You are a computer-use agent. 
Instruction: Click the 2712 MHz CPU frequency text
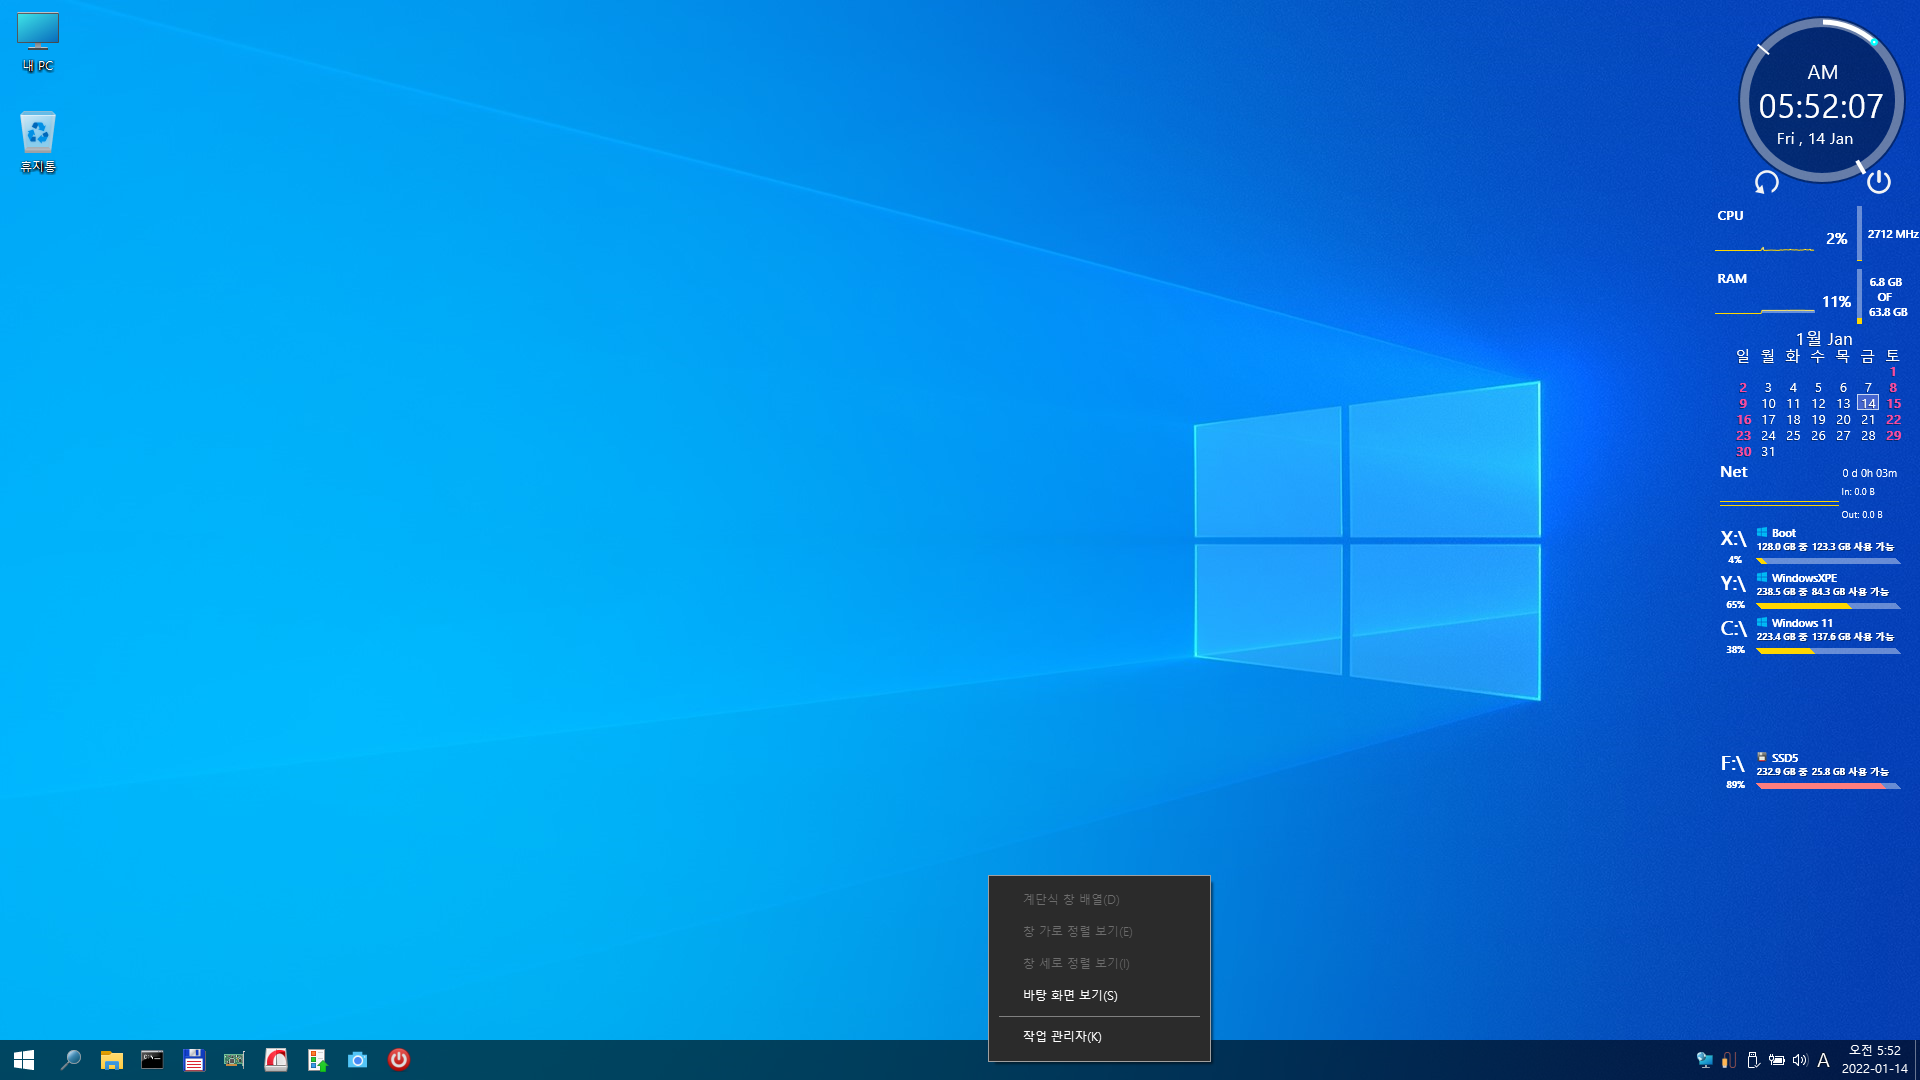(1892, 234)
